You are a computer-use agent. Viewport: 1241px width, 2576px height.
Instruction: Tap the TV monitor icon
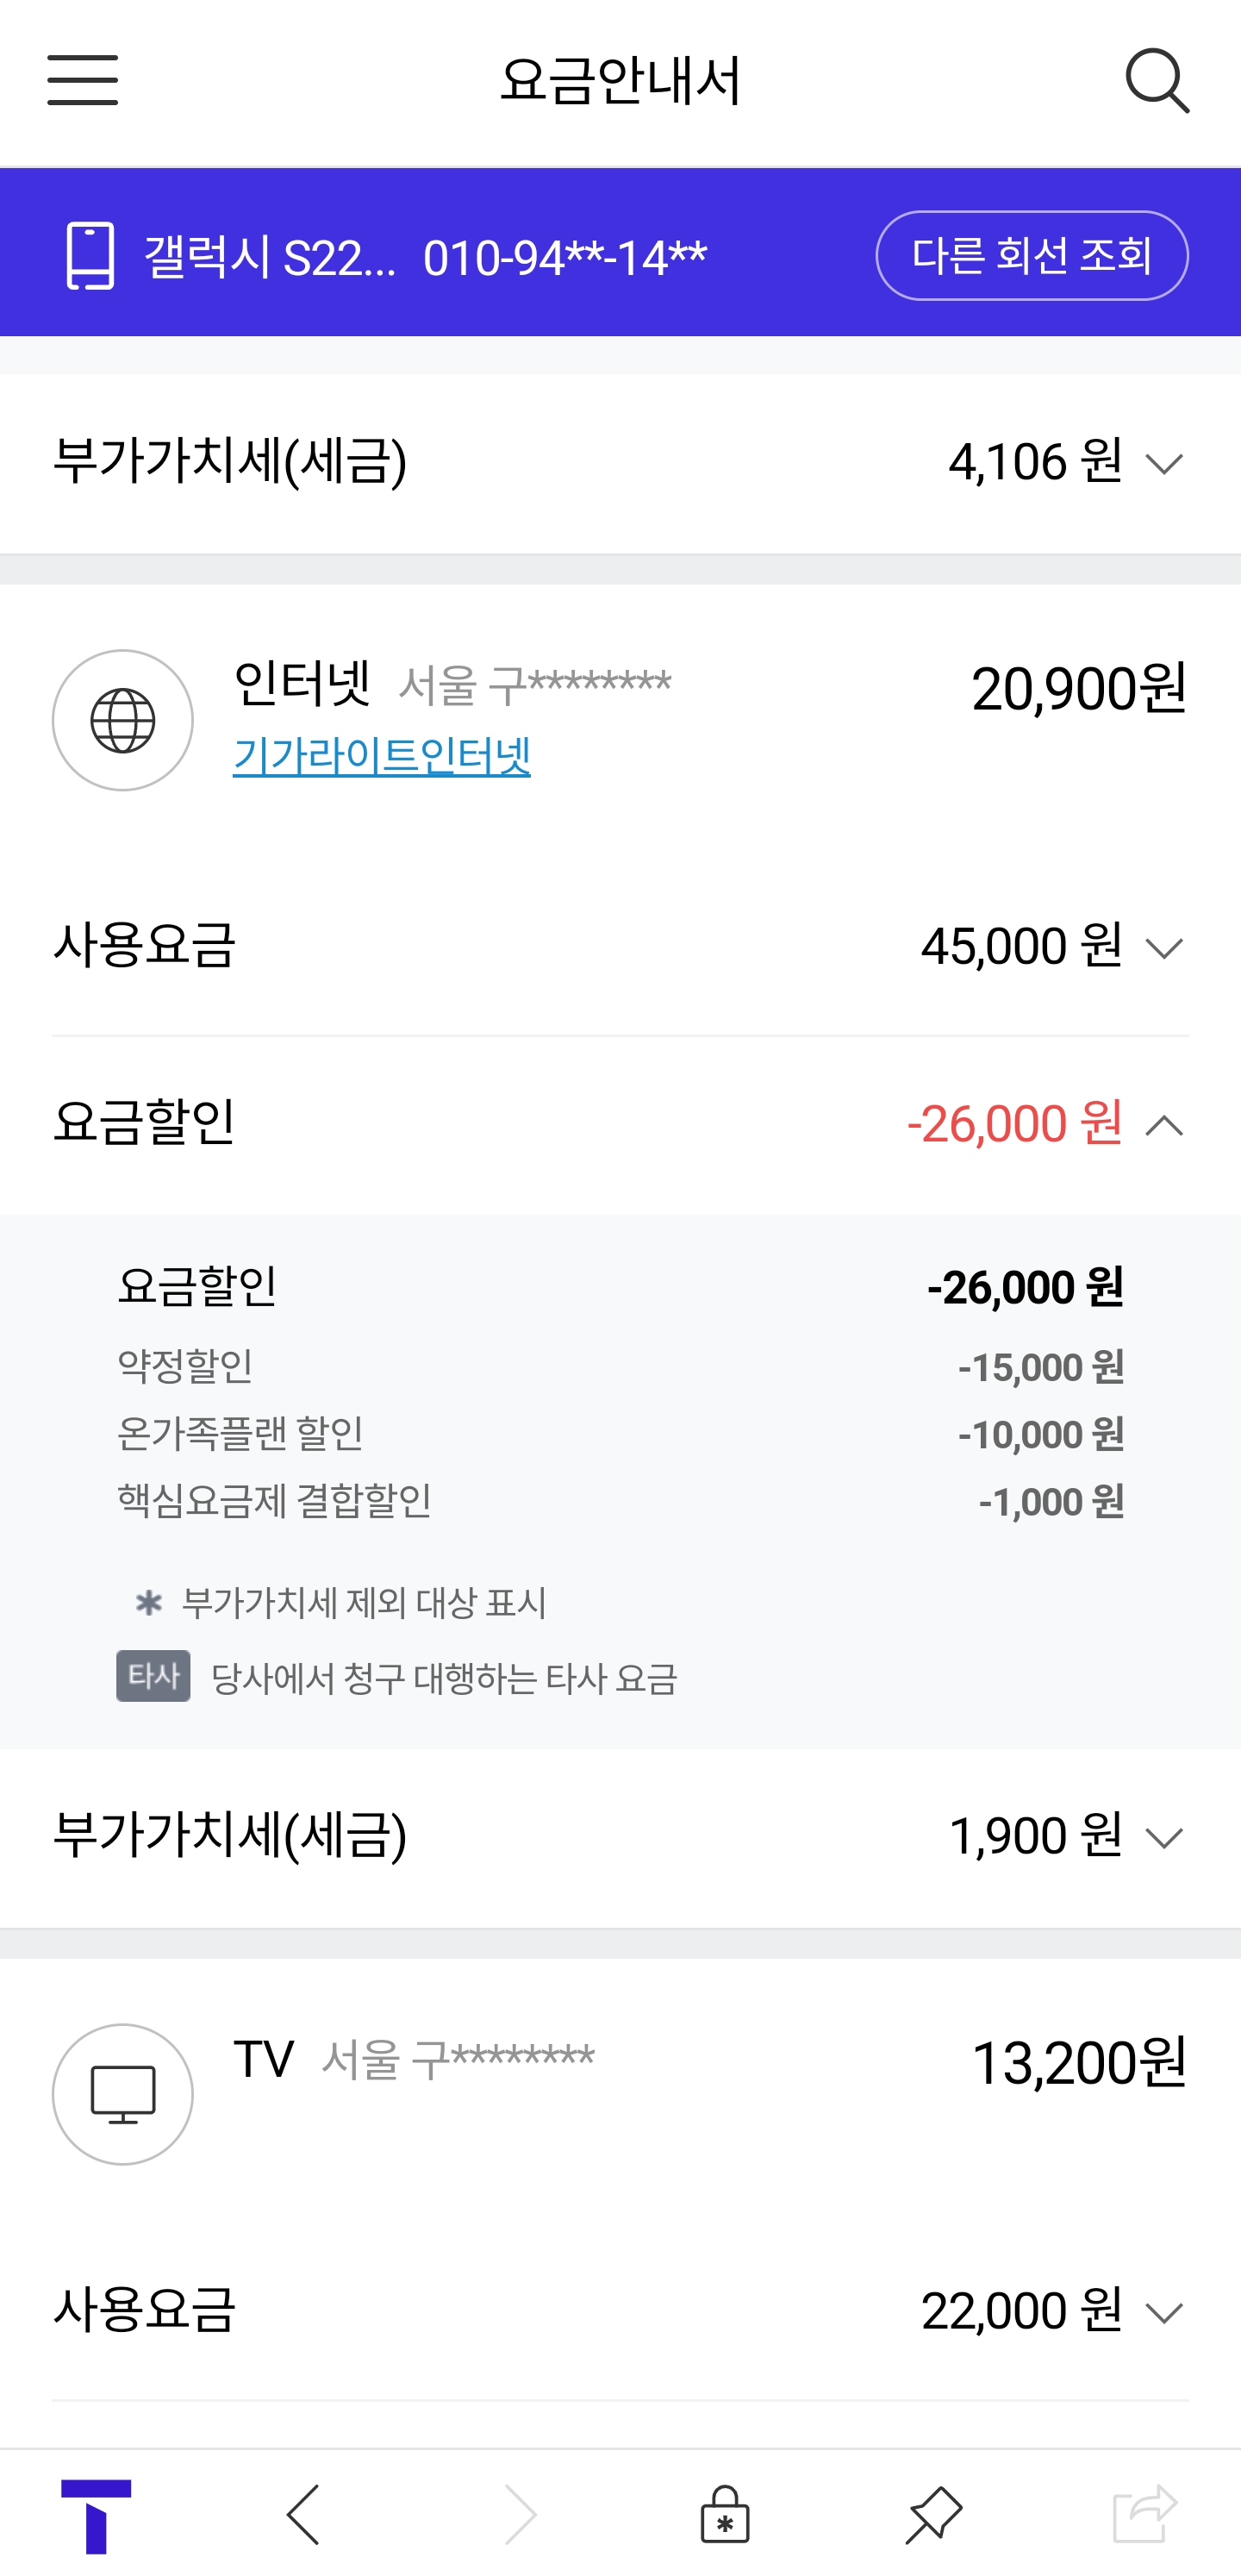123,2093
